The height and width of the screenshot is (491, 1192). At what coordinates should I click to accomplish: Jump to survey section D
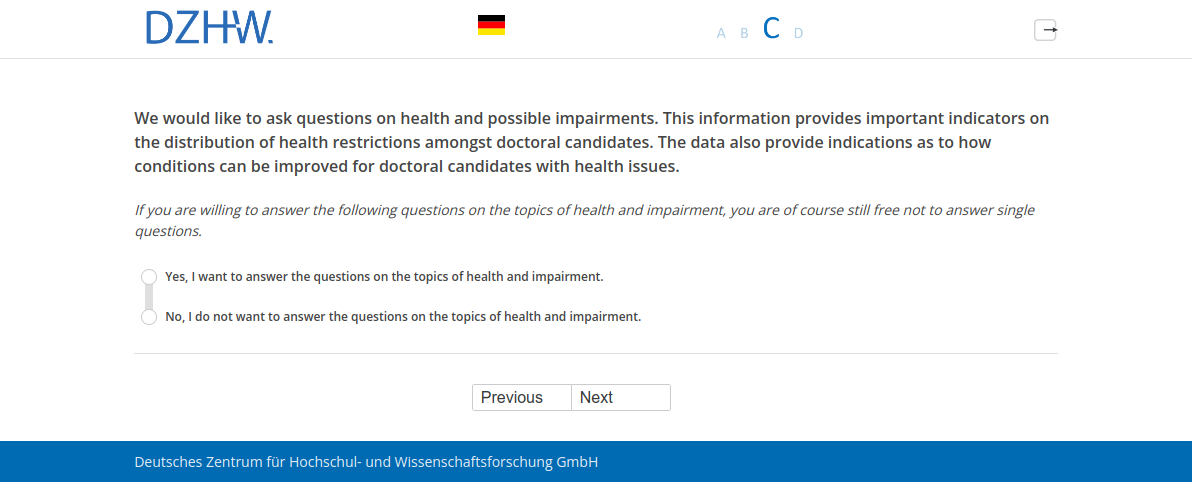pos(798,33)
